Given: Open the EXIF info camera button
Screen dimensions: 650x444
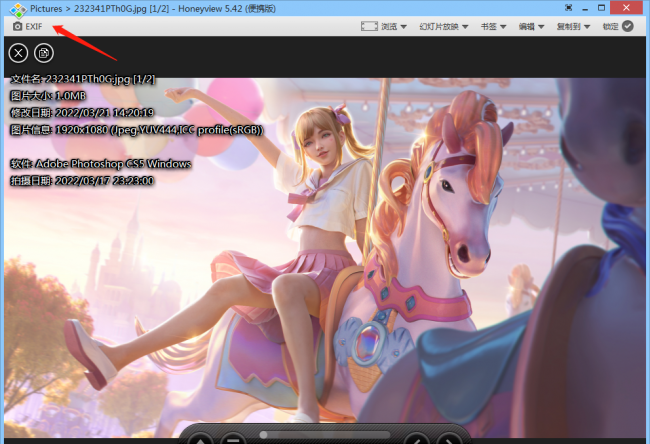Looking at the screenshot, I should [x=27, y=27].
